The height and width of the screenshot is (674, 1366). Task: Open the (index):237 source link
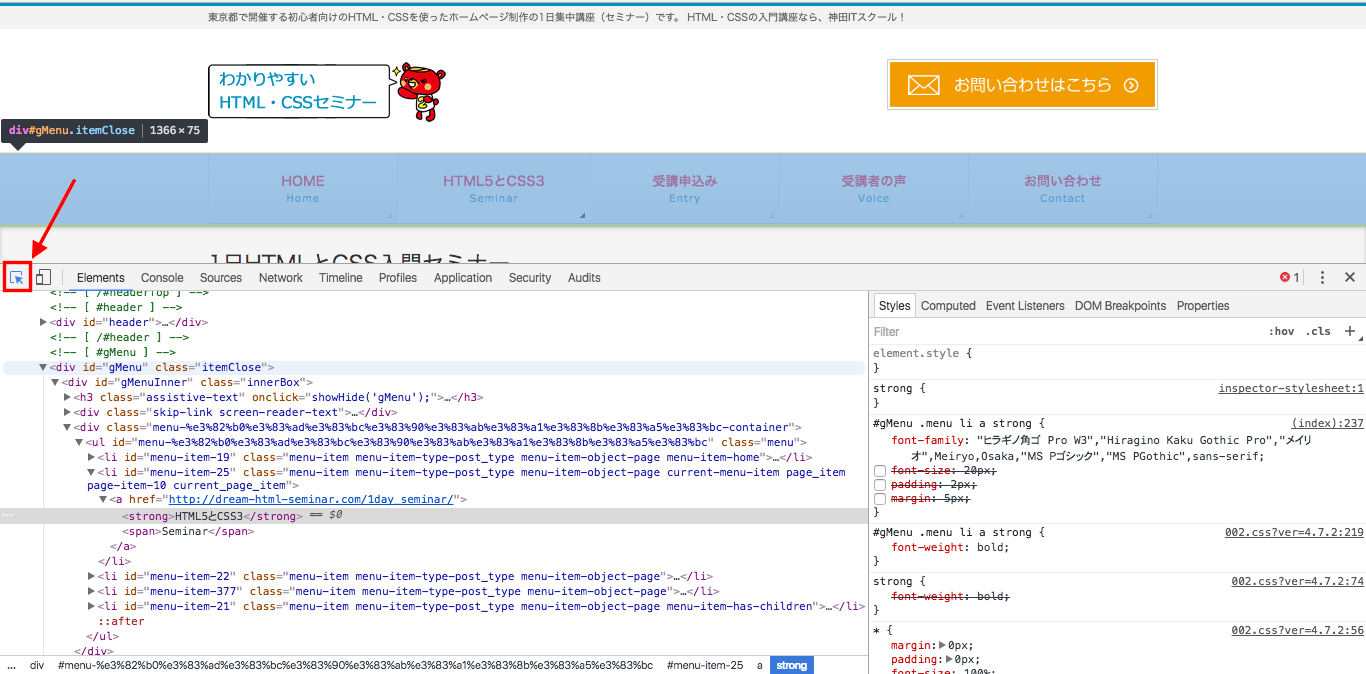point(1327,423)
